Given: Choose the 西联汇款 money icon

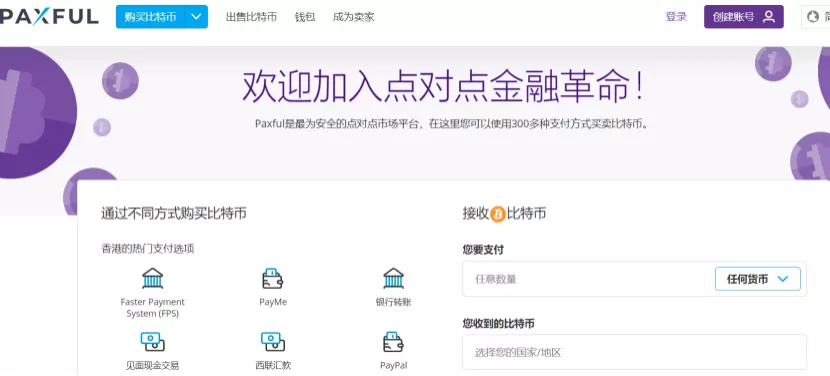Looking at the screenshot, I should (x=273, y=342).
